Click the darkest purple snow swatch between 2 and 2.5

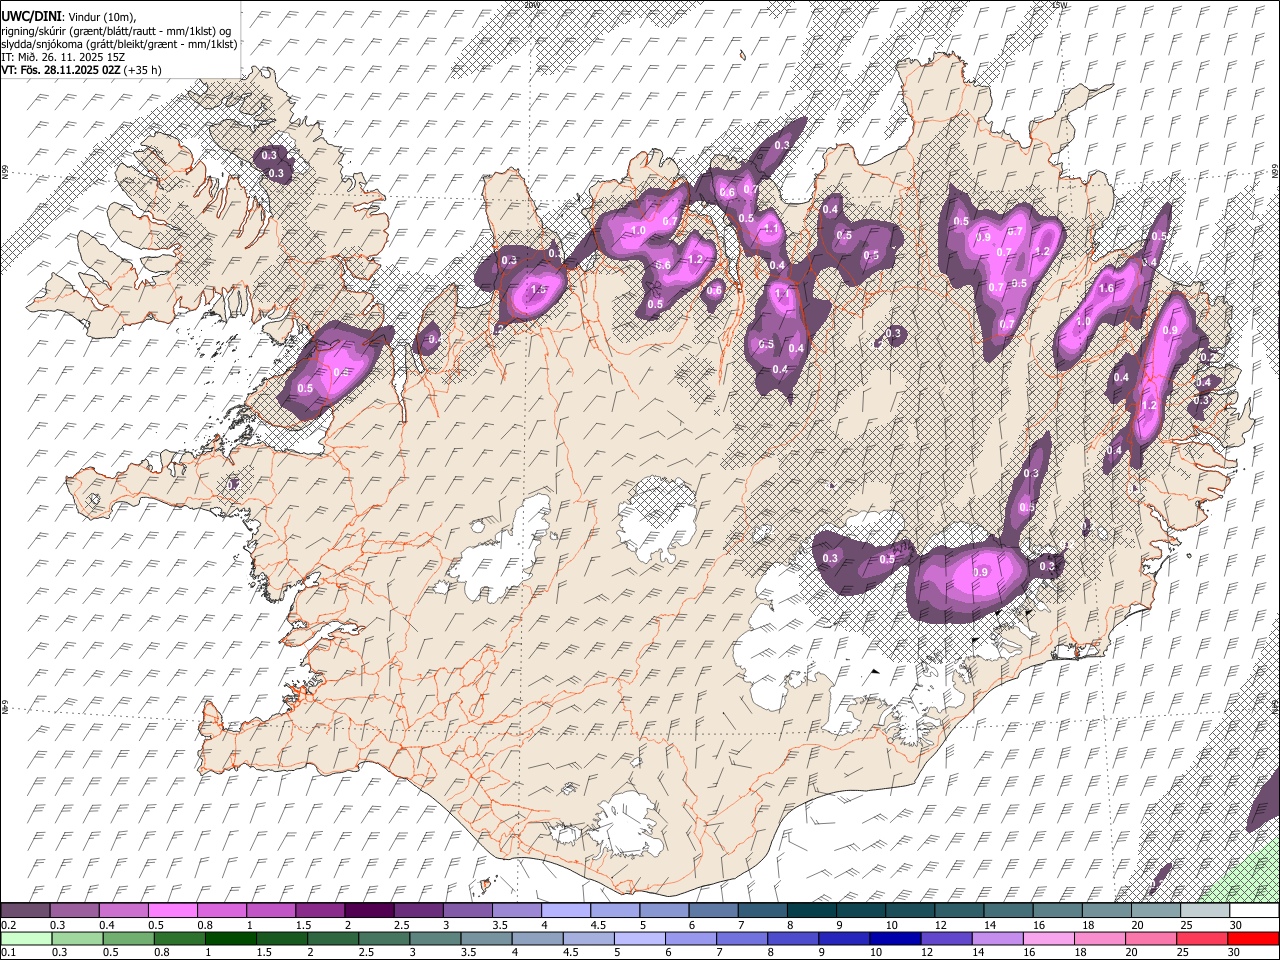[x=369, y=911]
